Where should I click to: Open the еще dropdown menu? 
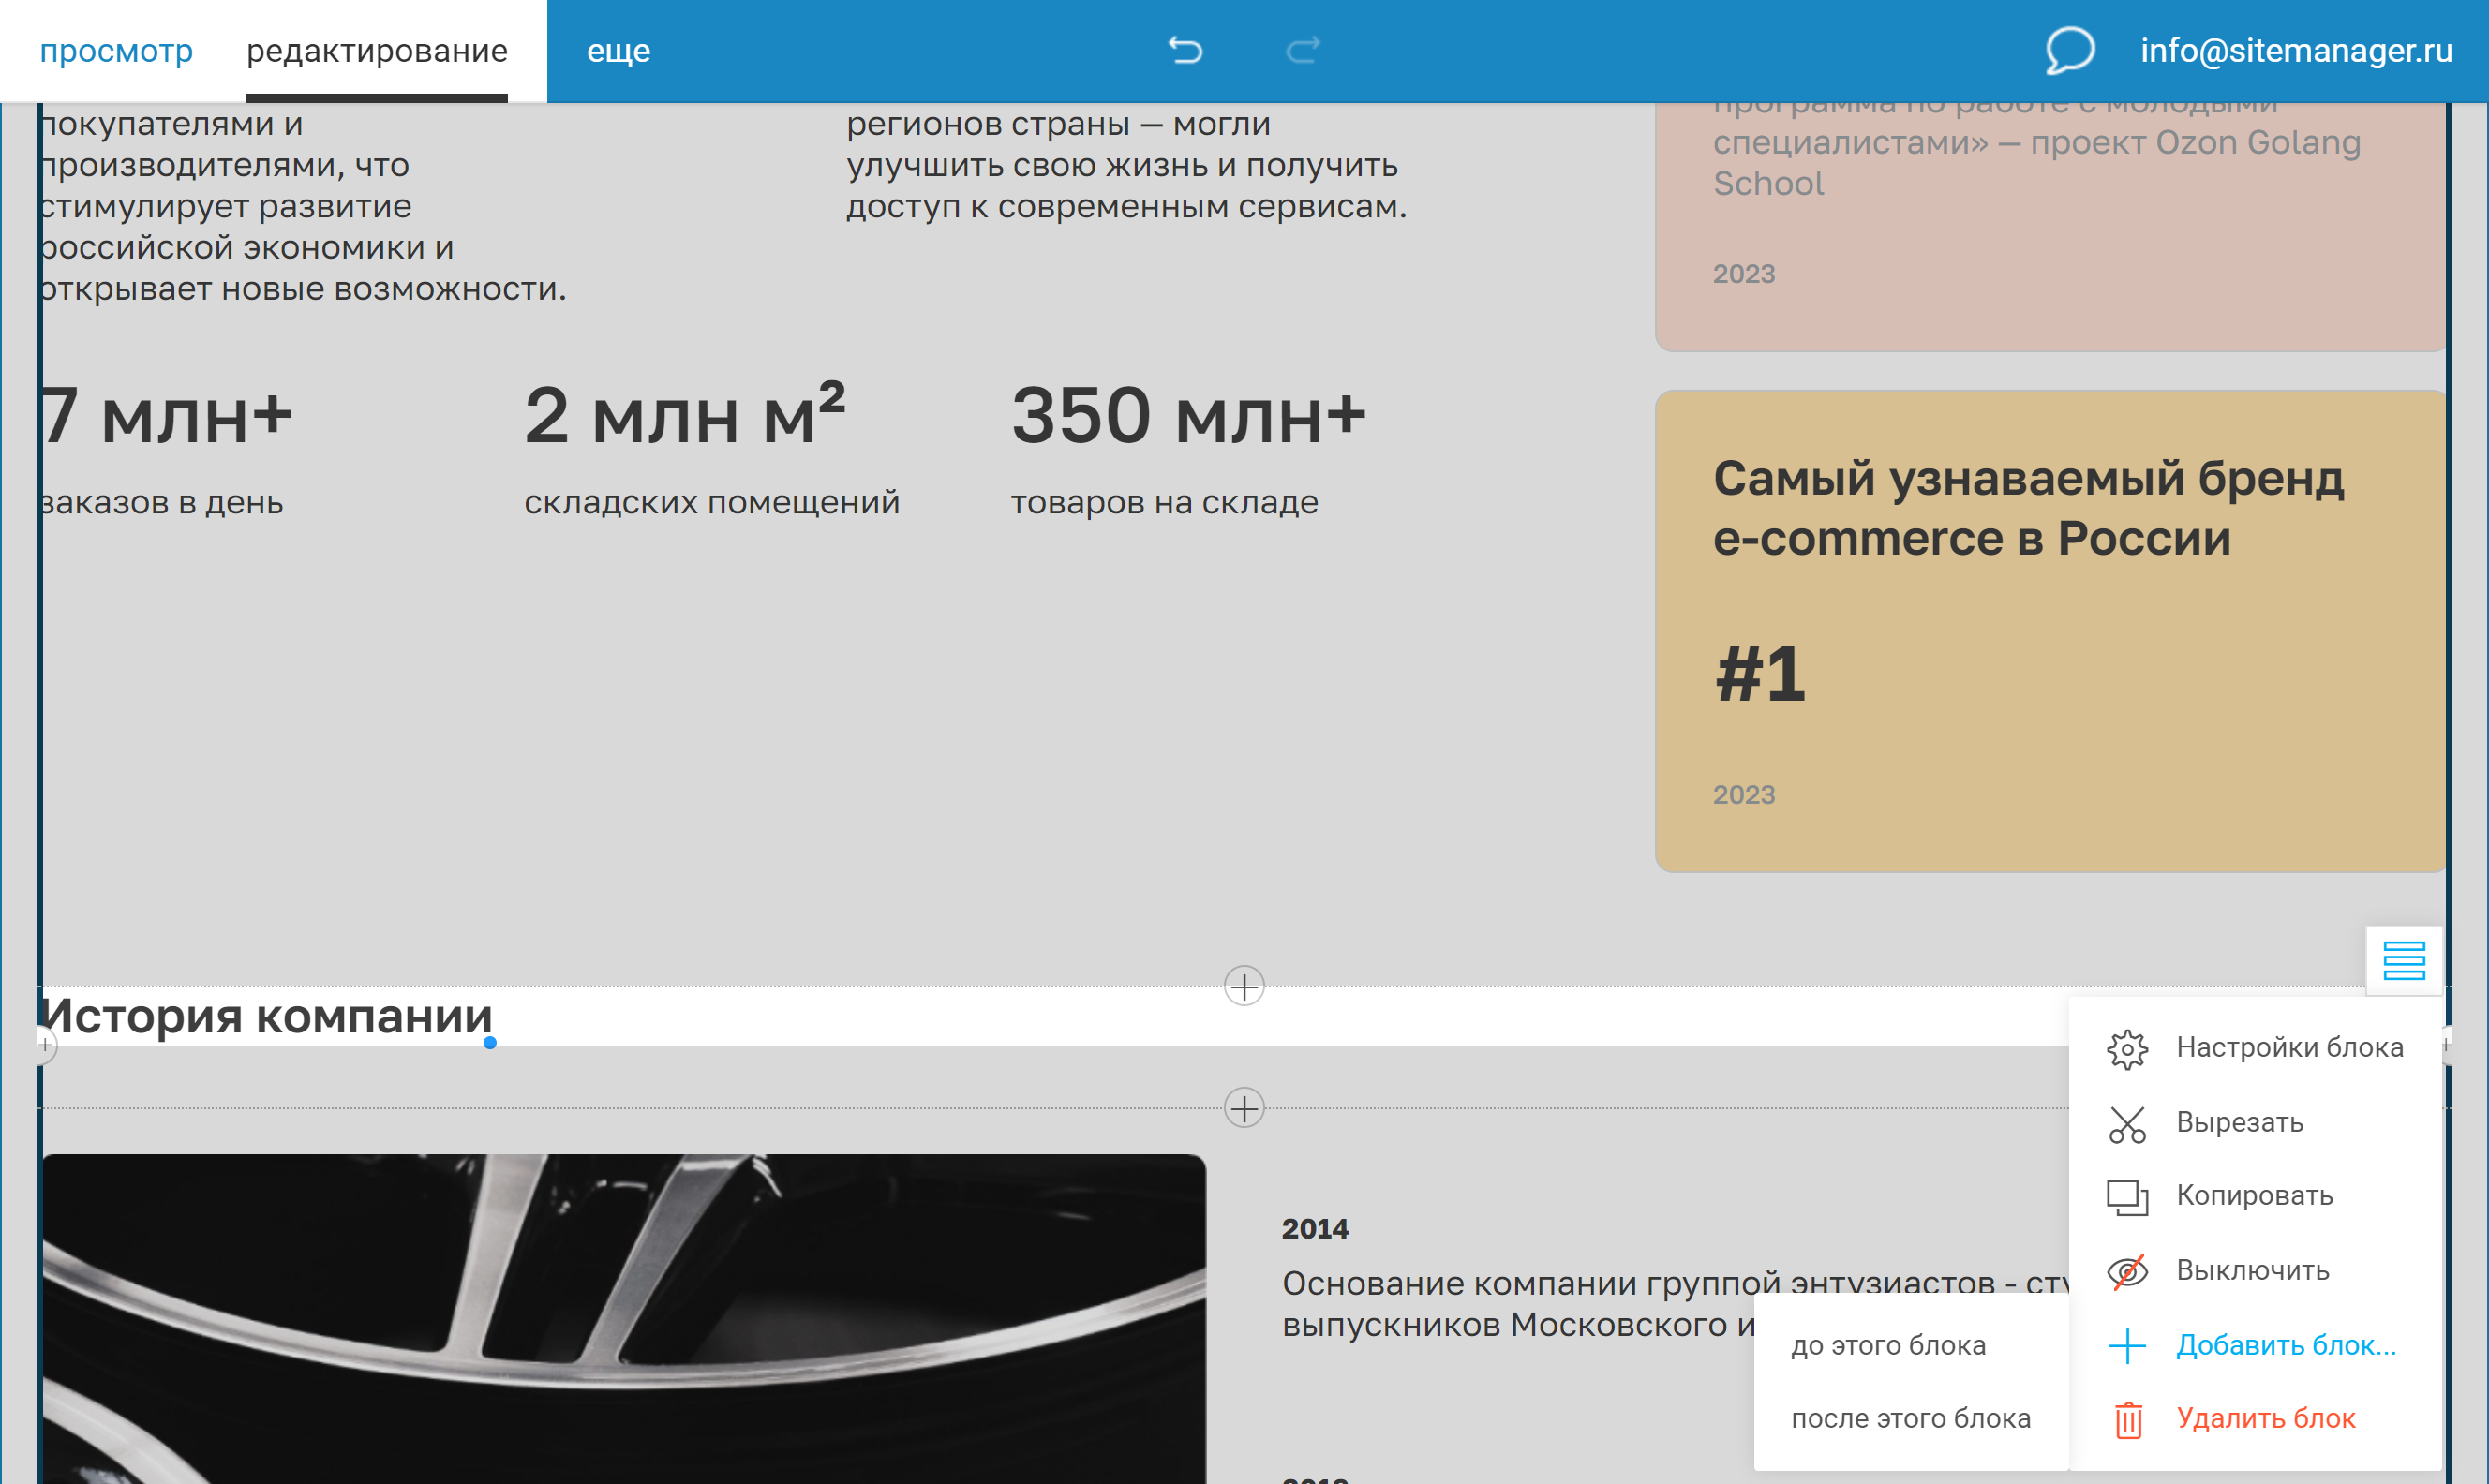[618, 50]
